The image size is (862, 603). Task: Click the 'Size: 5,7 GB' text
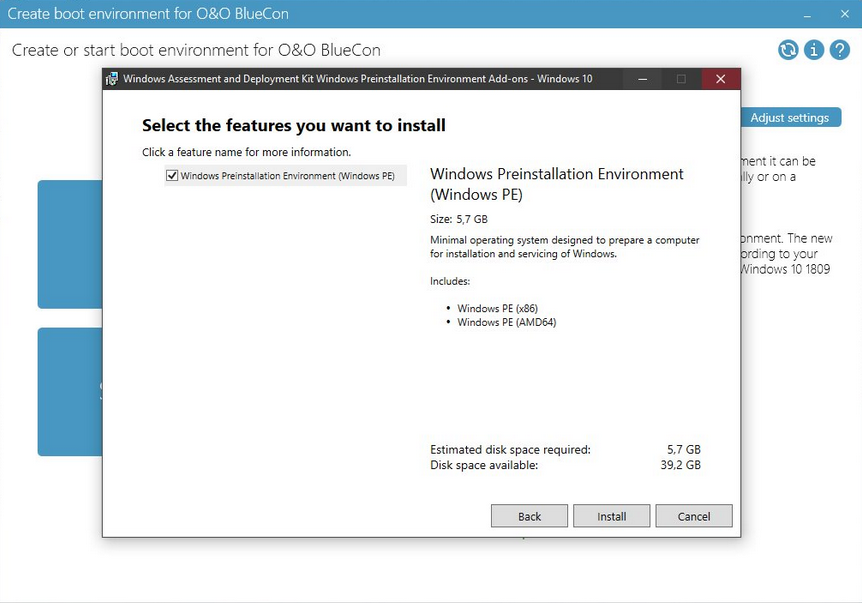coord(459,219)
